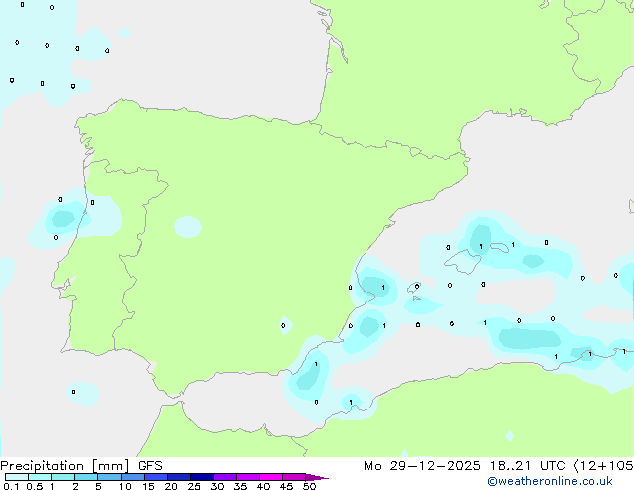Screen dimensions: 634x490
Task: Click the 'GFS' model label
Action: pyautogui.click(x=150, y=466)
